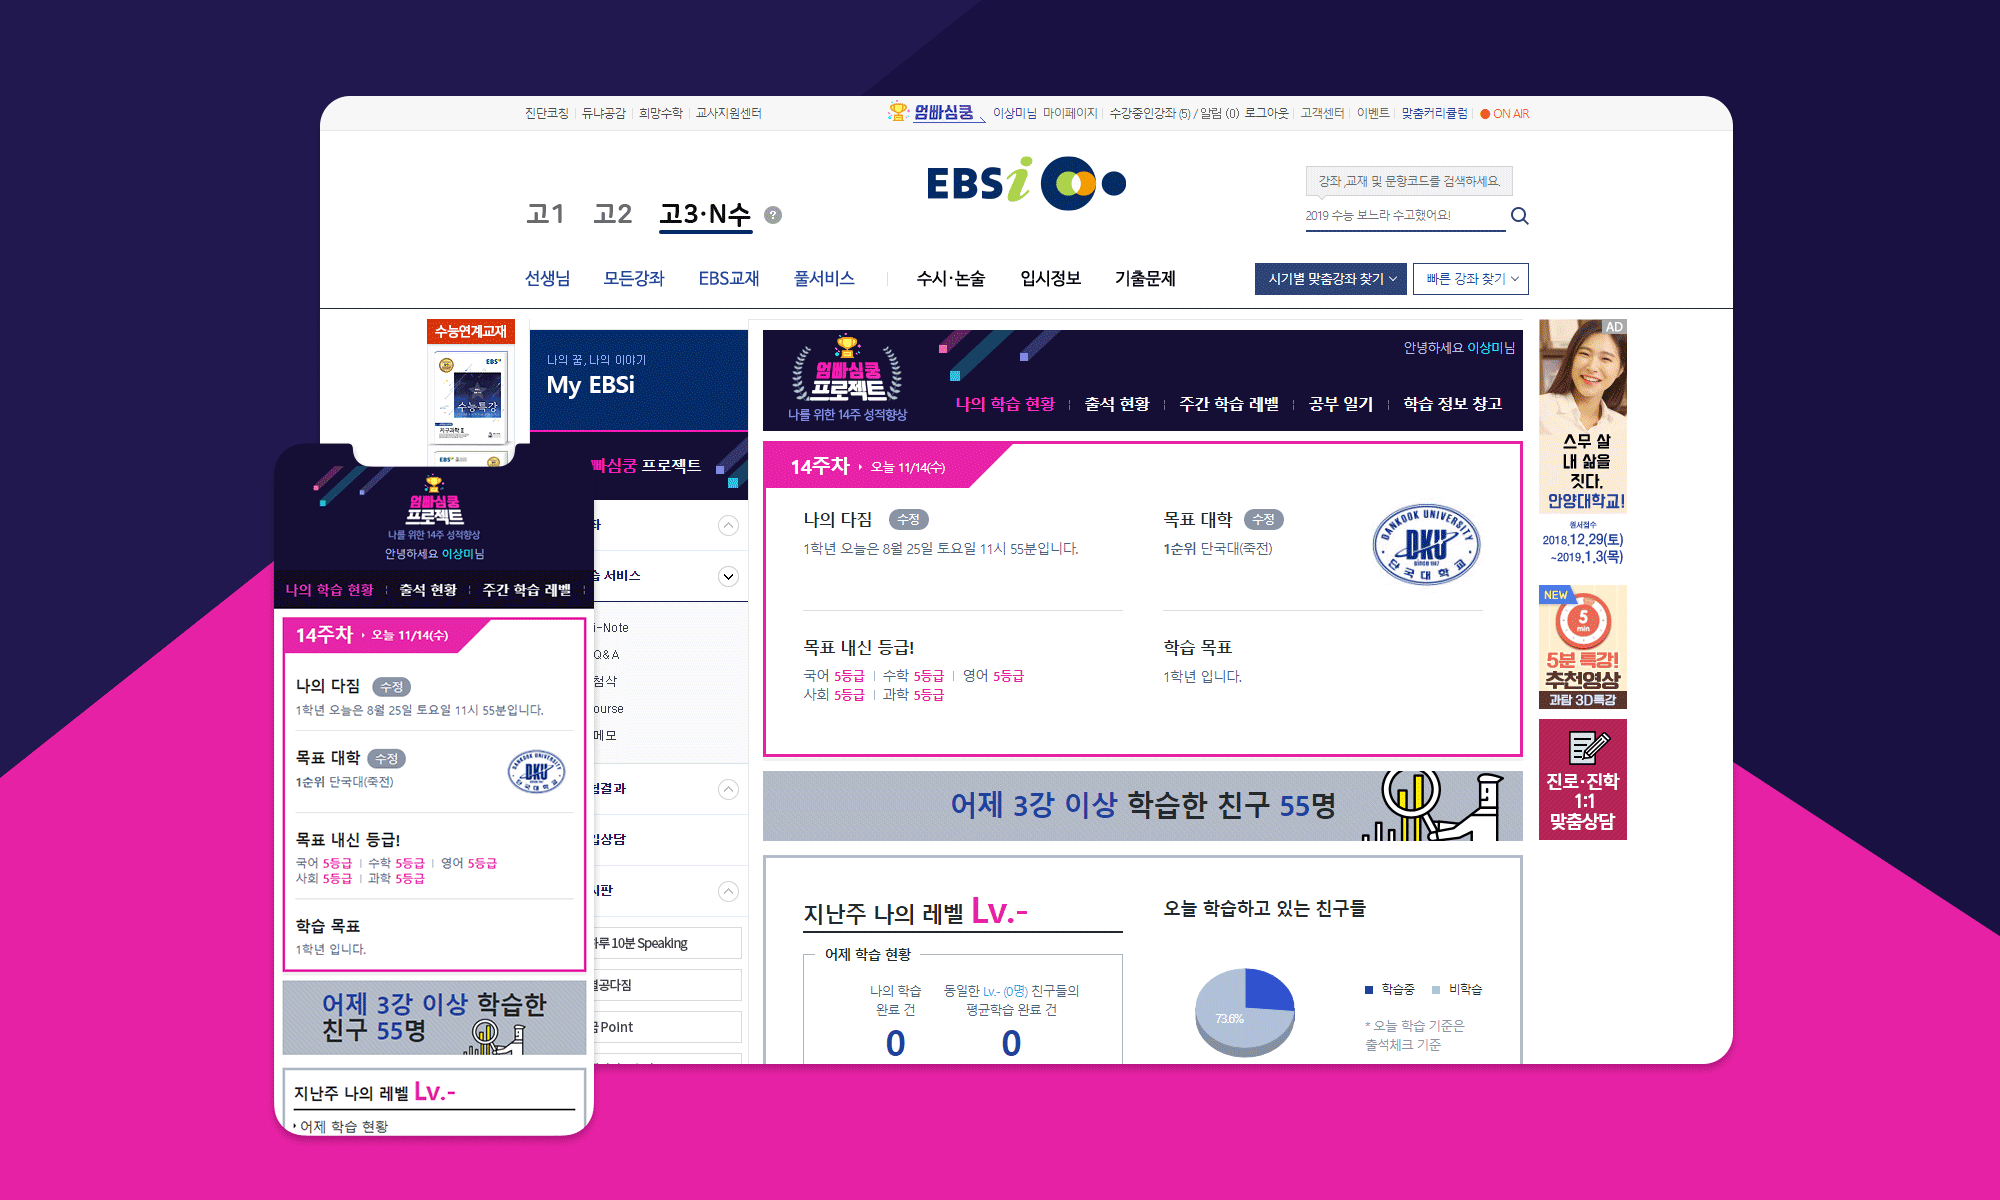The image size is (2000, 1200).
Task: Click the ON AIR indicator
Action: [x=1505, y=114]
